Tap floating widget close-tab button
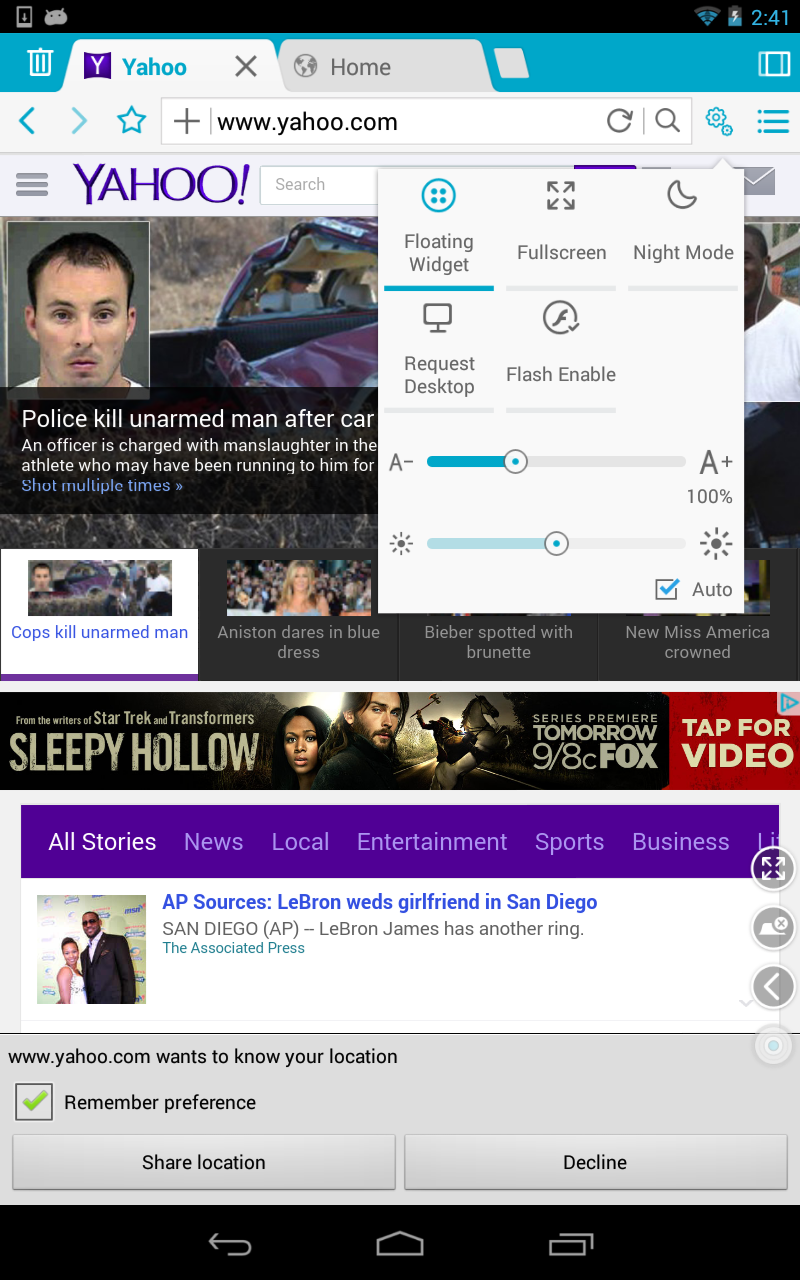 (x=773, y=927)
